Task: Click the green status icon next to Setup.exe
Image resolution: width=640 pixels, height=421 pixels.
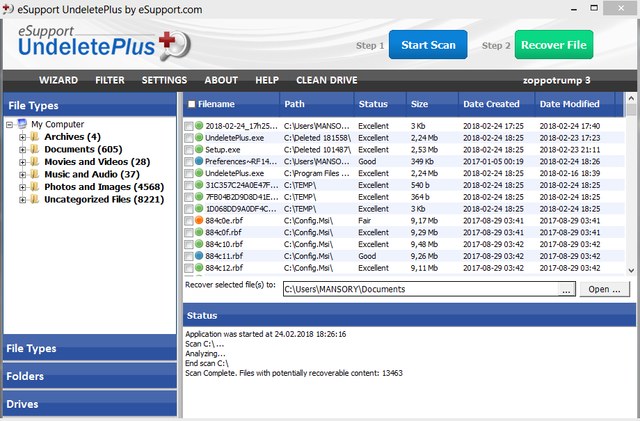Action: coord(200,149)
